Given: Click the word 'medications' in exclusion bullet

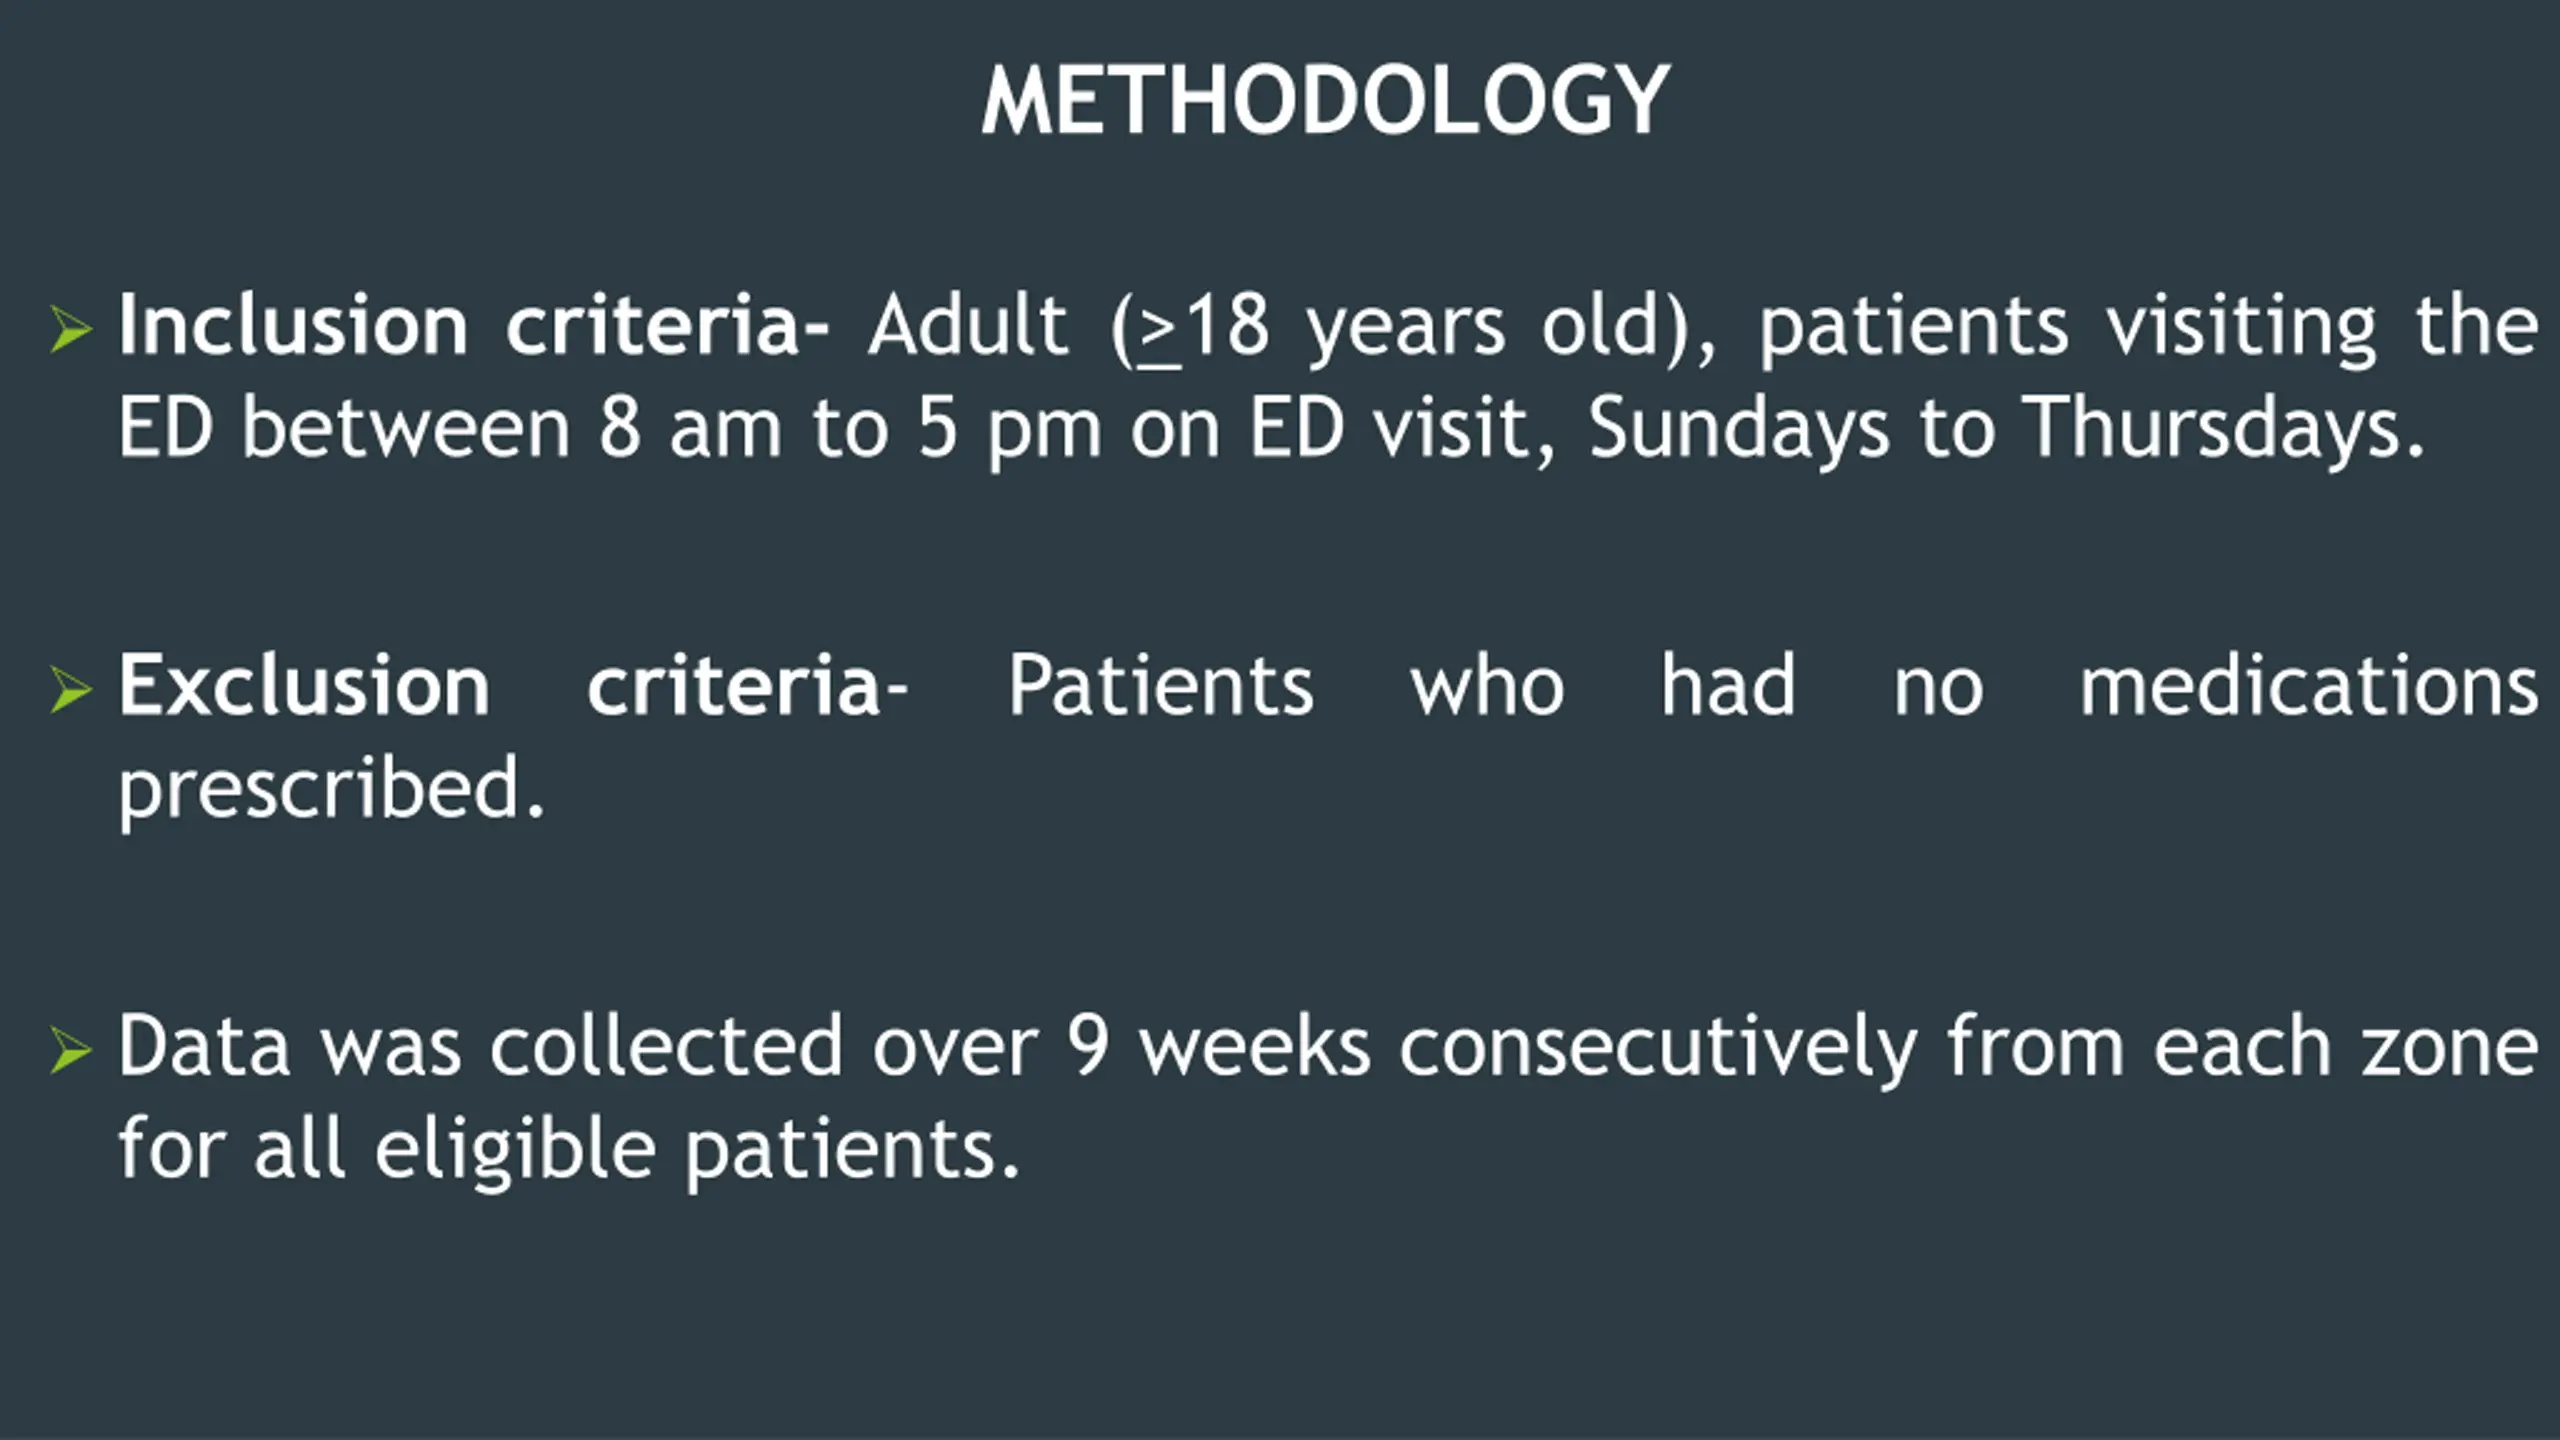Looking at the screenshot, I should tap(2309, 686).
